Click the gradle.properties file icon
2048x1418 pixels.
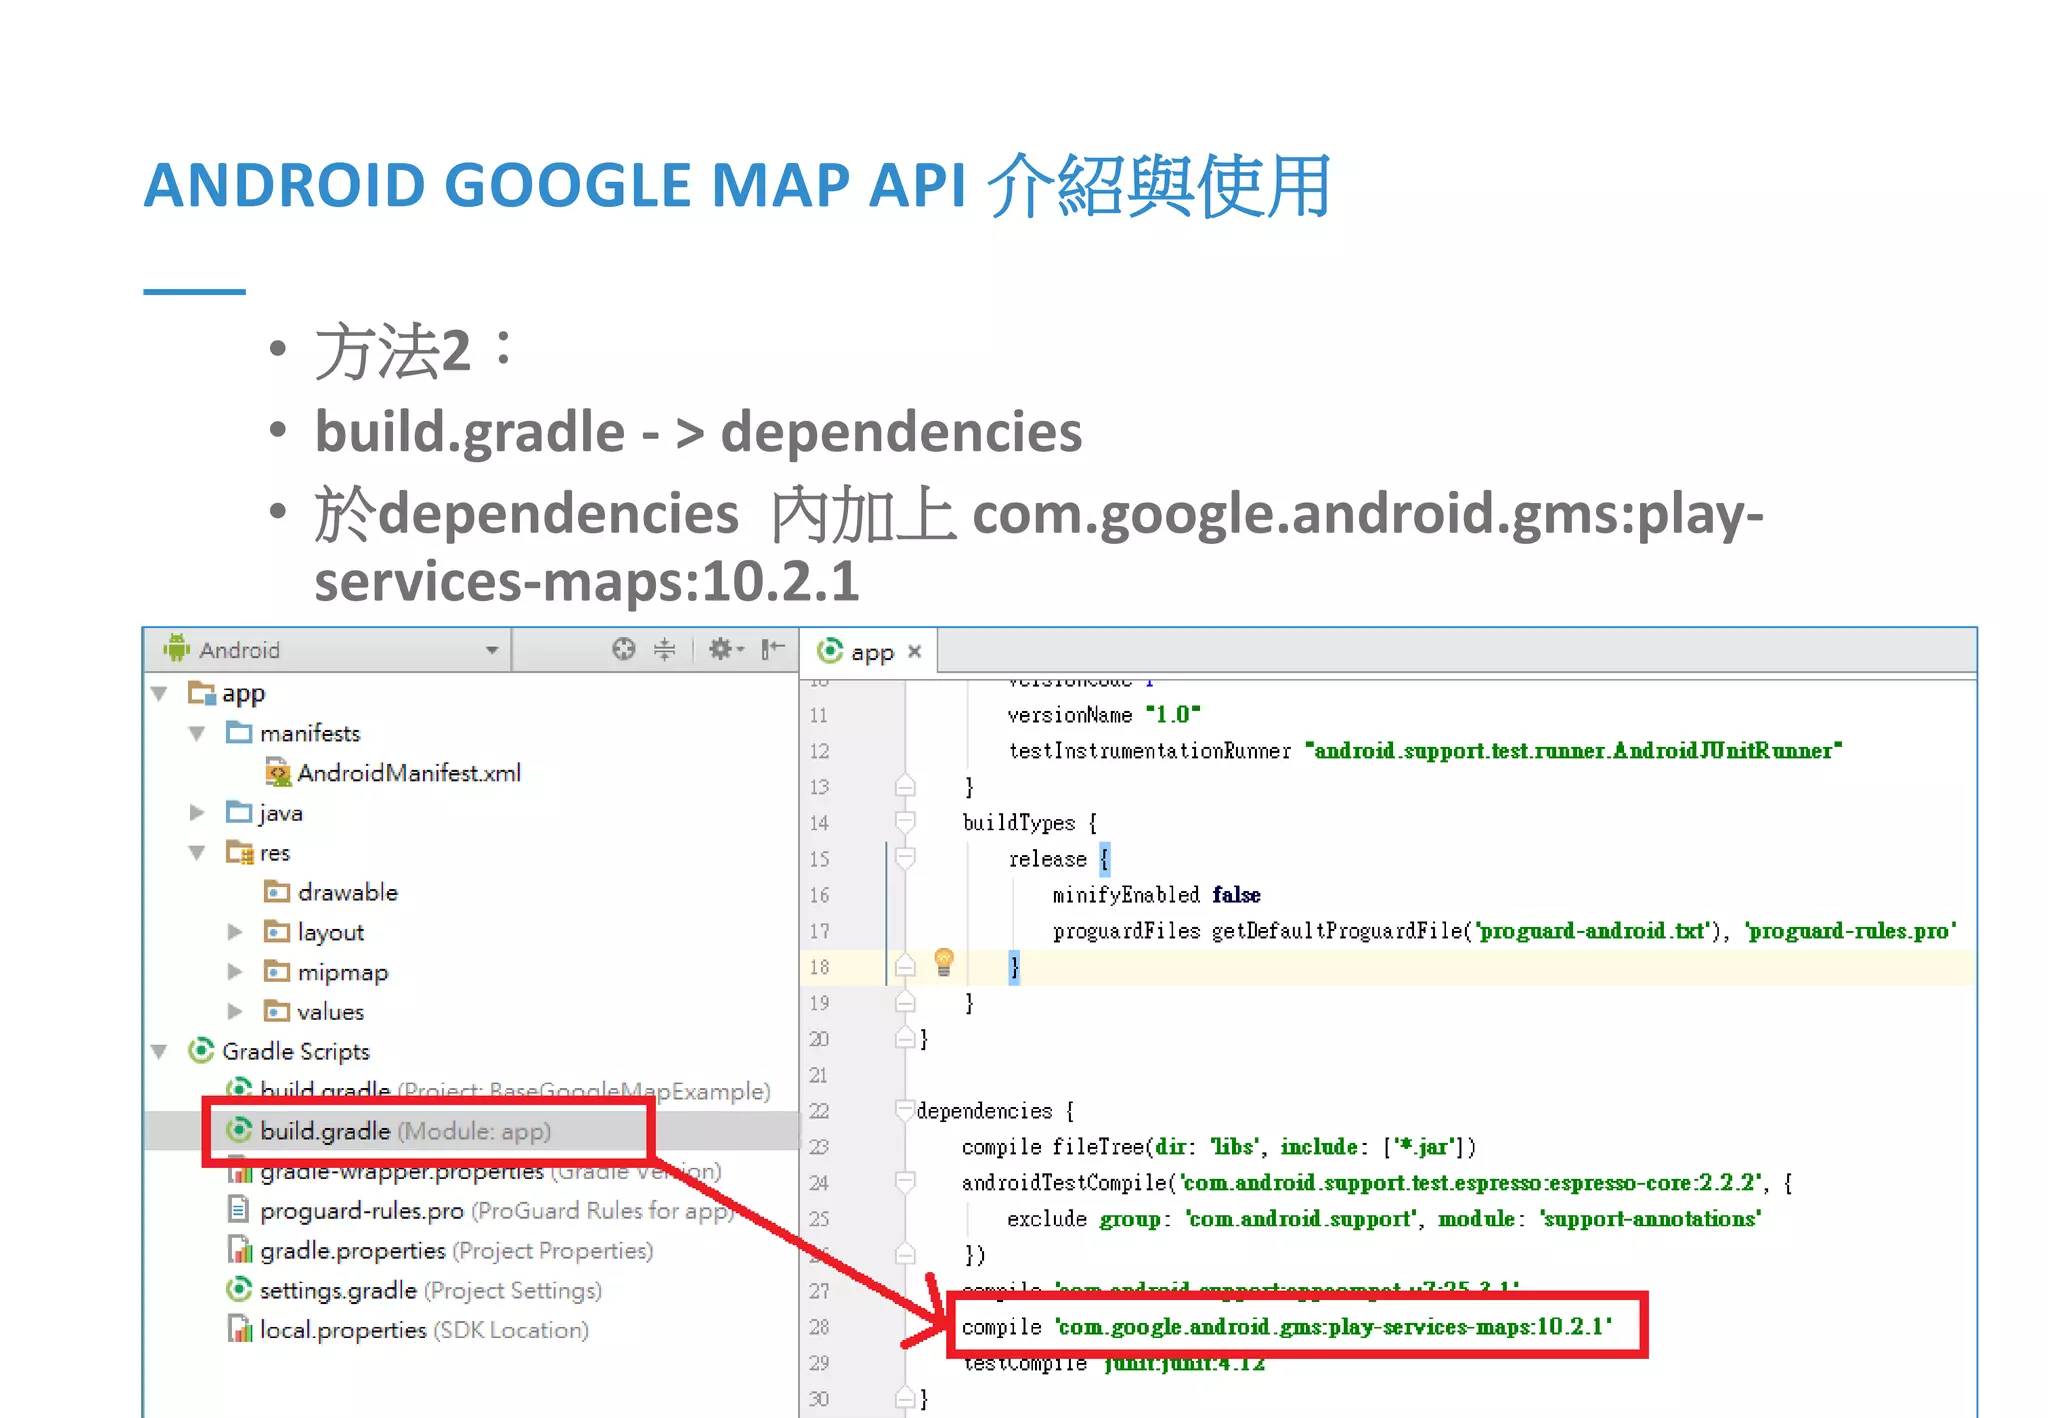(239, 1250)
